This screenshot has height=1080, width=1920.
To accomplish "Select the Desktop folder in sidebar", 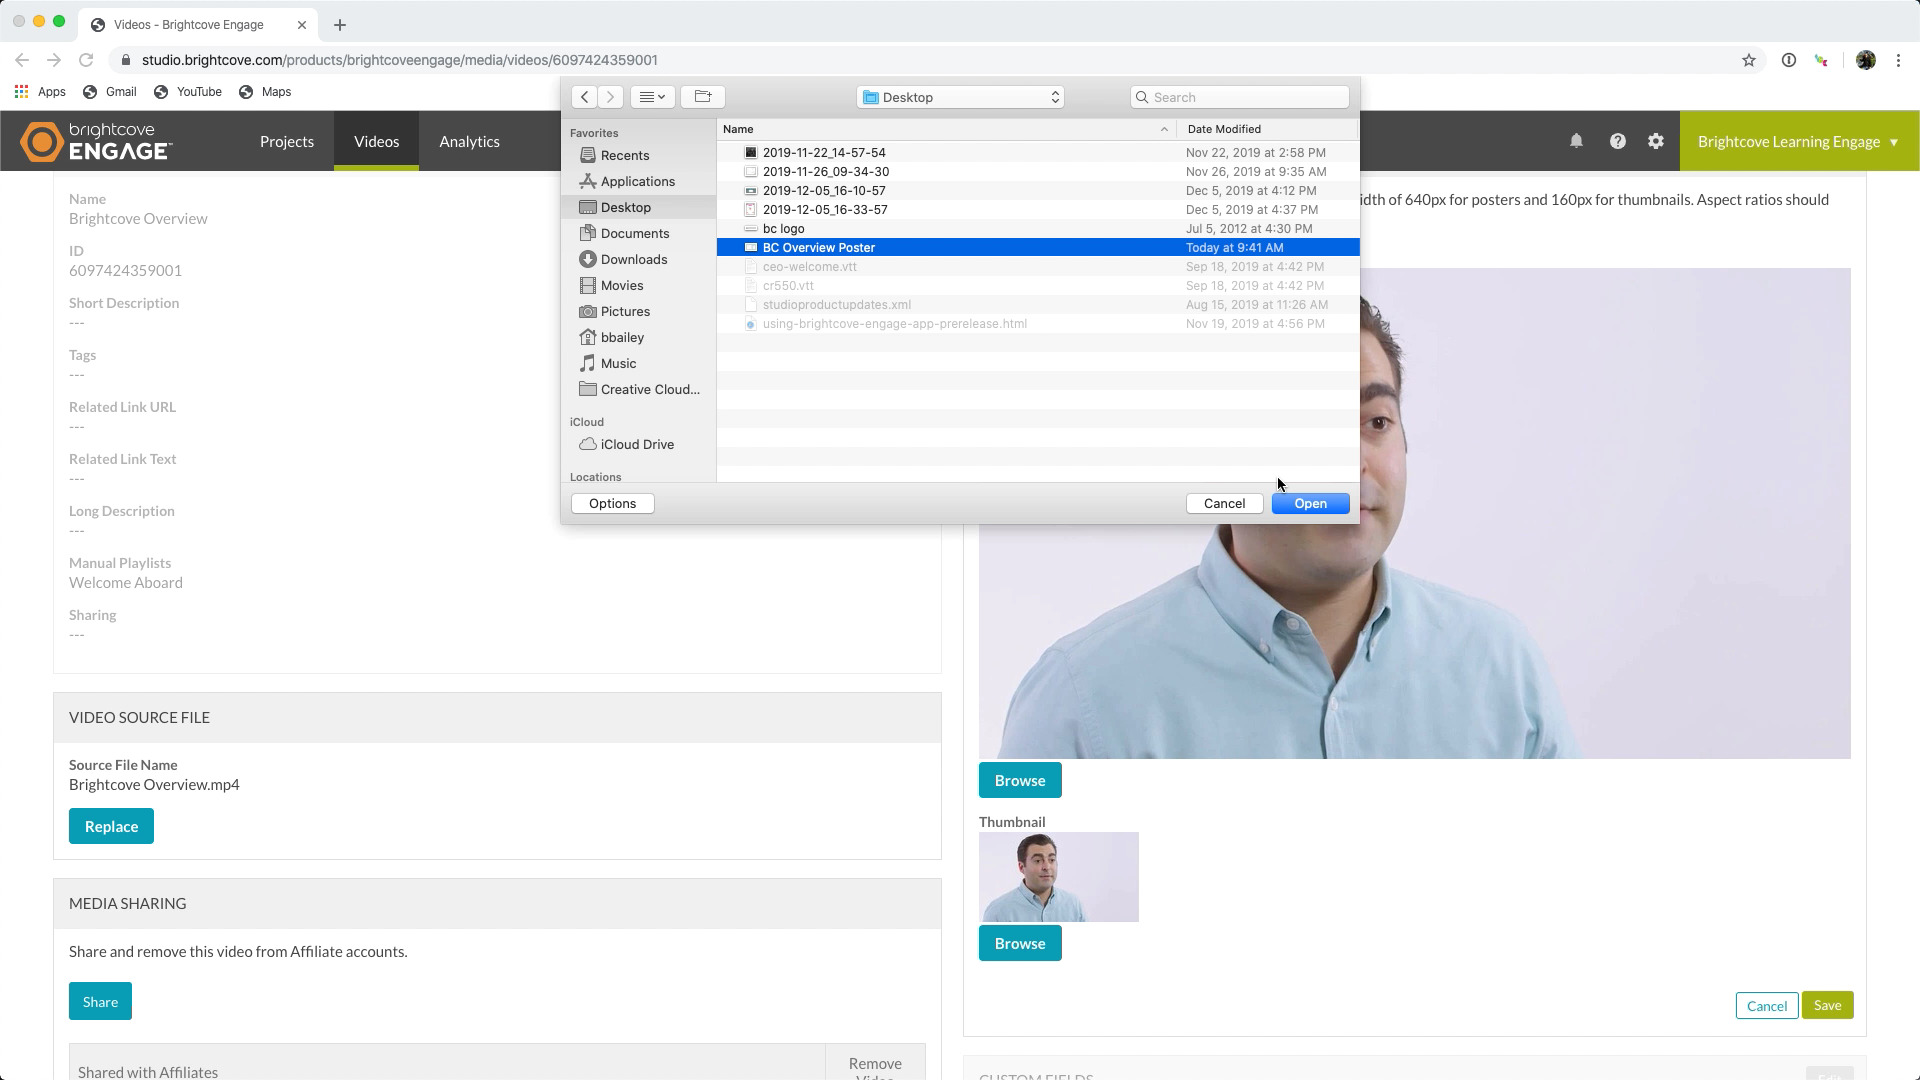I will pos(626,207).
